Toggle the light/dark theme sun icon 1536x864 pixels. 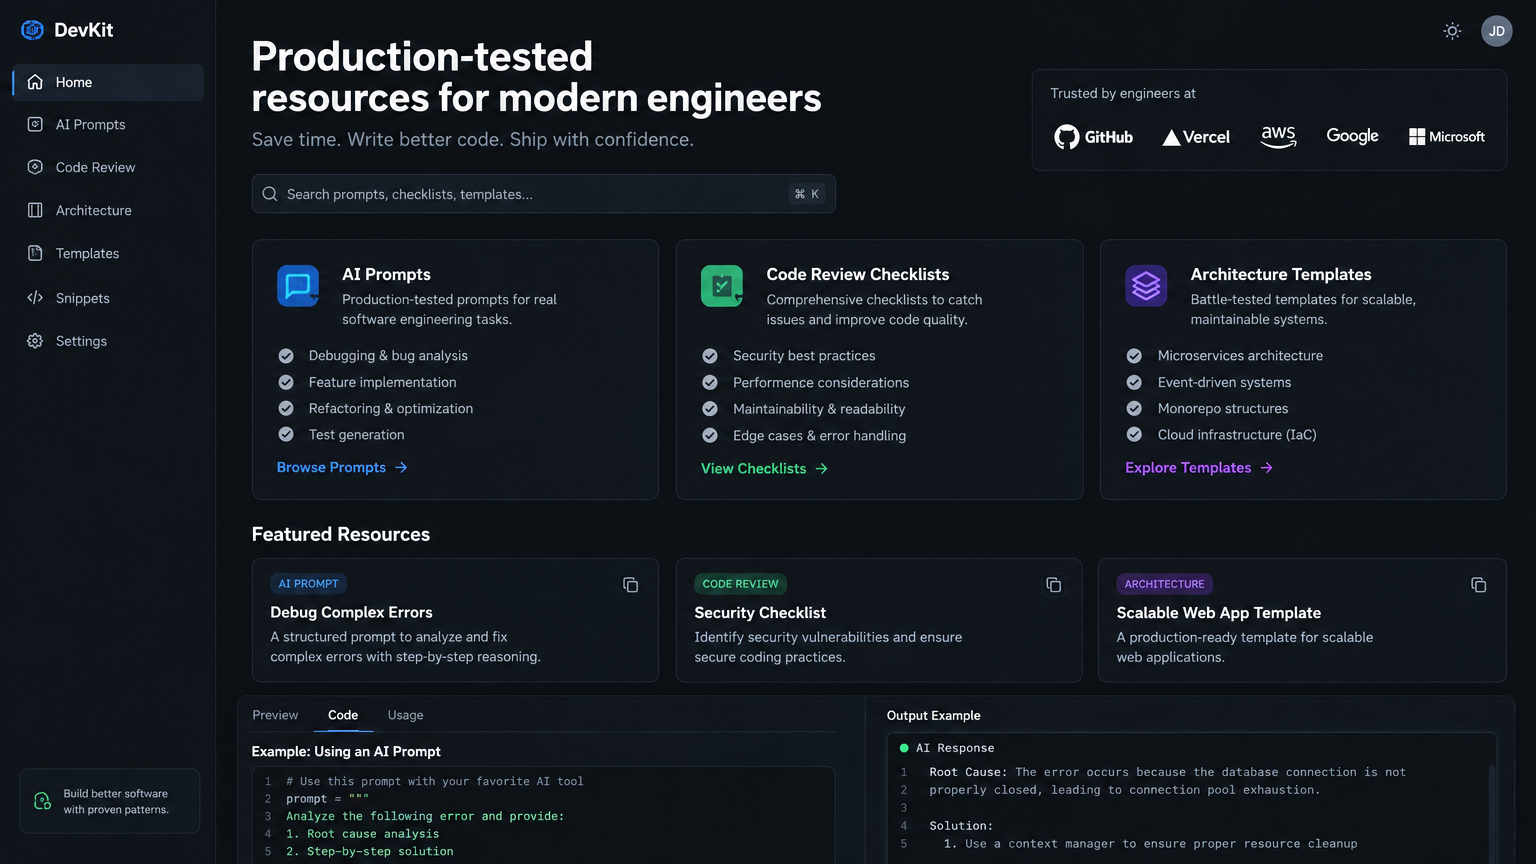click(x=1452, y=31)
